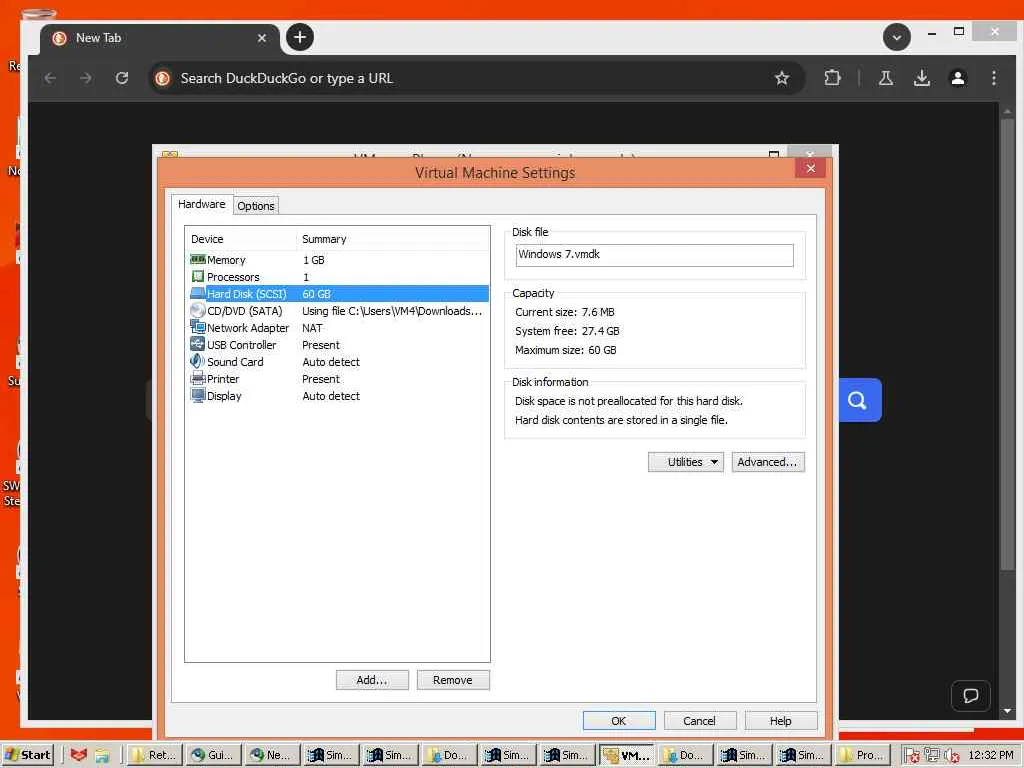Go forward in the browser

pos(86,78)
